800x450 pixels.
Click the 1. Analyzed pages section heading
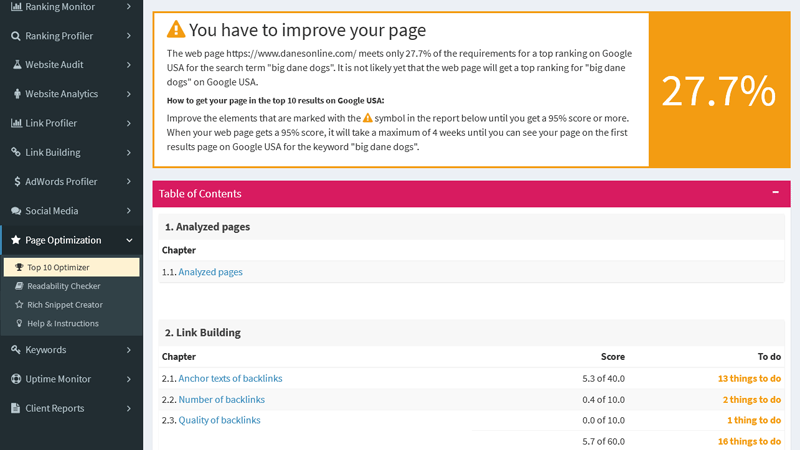click(x=207, y=227)
